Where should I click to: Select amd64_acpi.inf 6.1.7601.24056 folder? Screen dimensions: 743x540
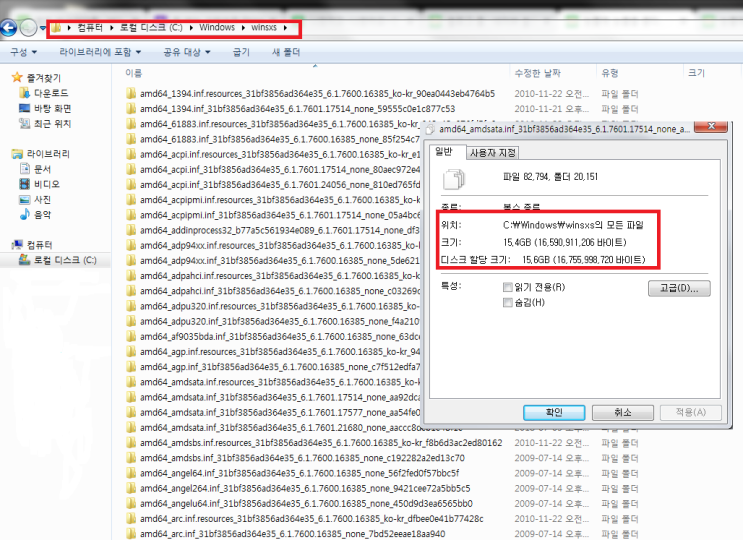click(280, 184)
